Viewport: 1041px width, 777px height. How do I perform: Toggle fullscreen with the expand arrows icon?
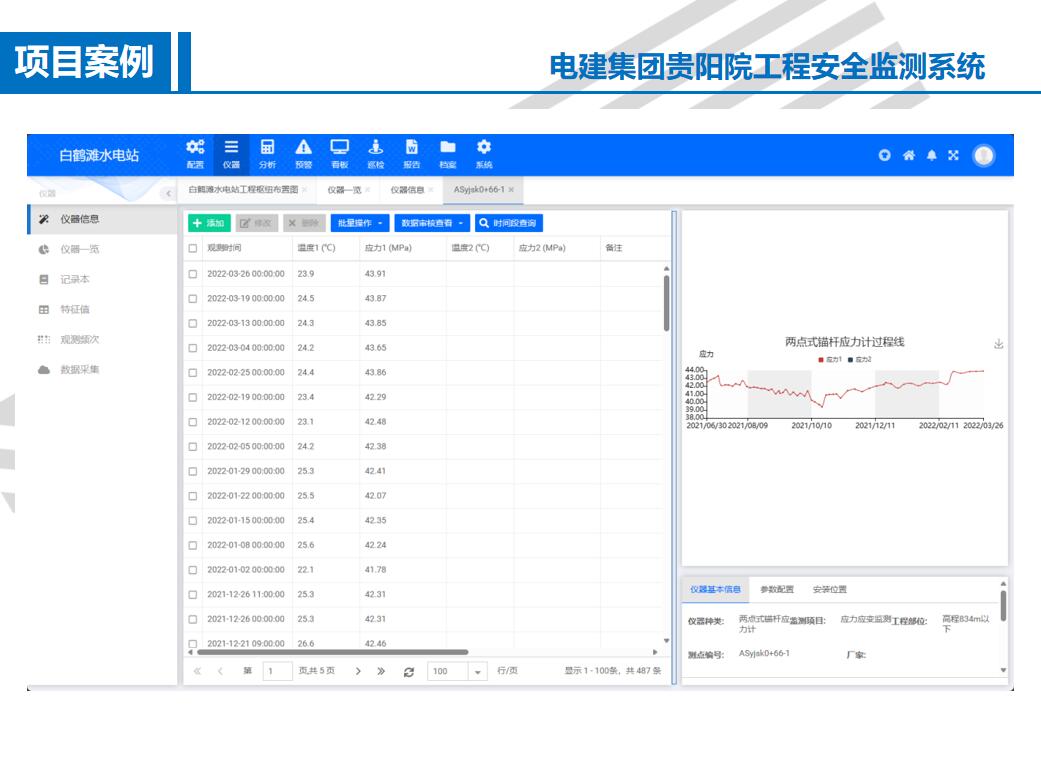coord(953,155)
